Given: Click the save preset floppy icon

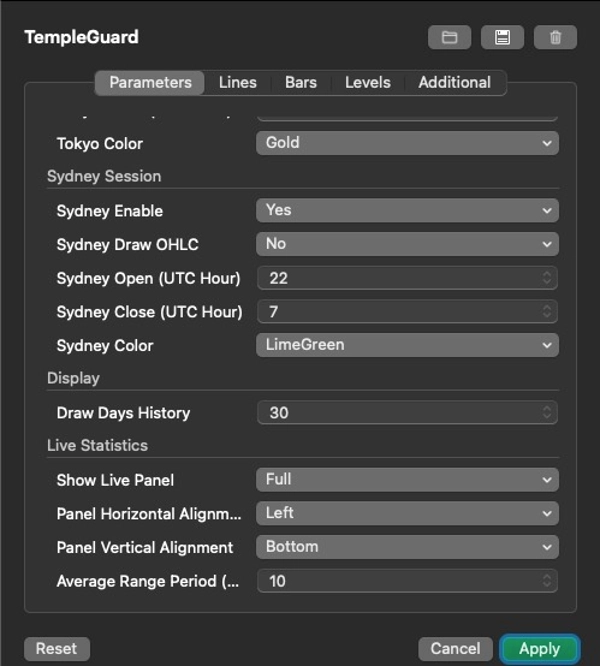Looking at the screenshot, I should 502,37.
